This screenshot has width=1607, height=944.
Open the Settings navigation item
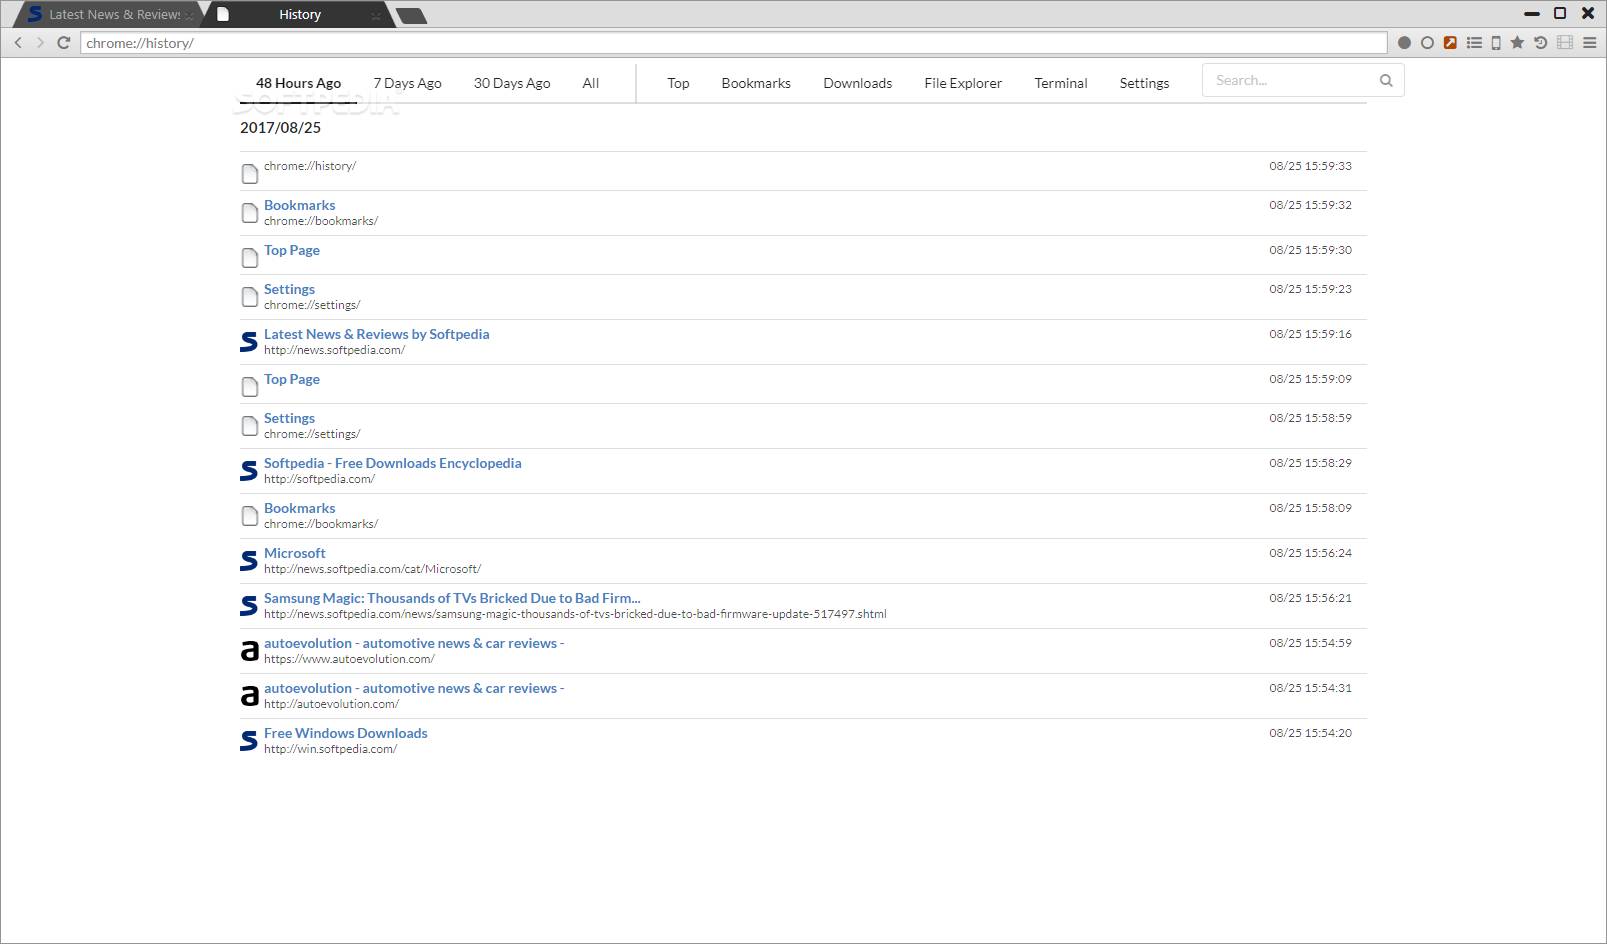[x=1144, y=83]
